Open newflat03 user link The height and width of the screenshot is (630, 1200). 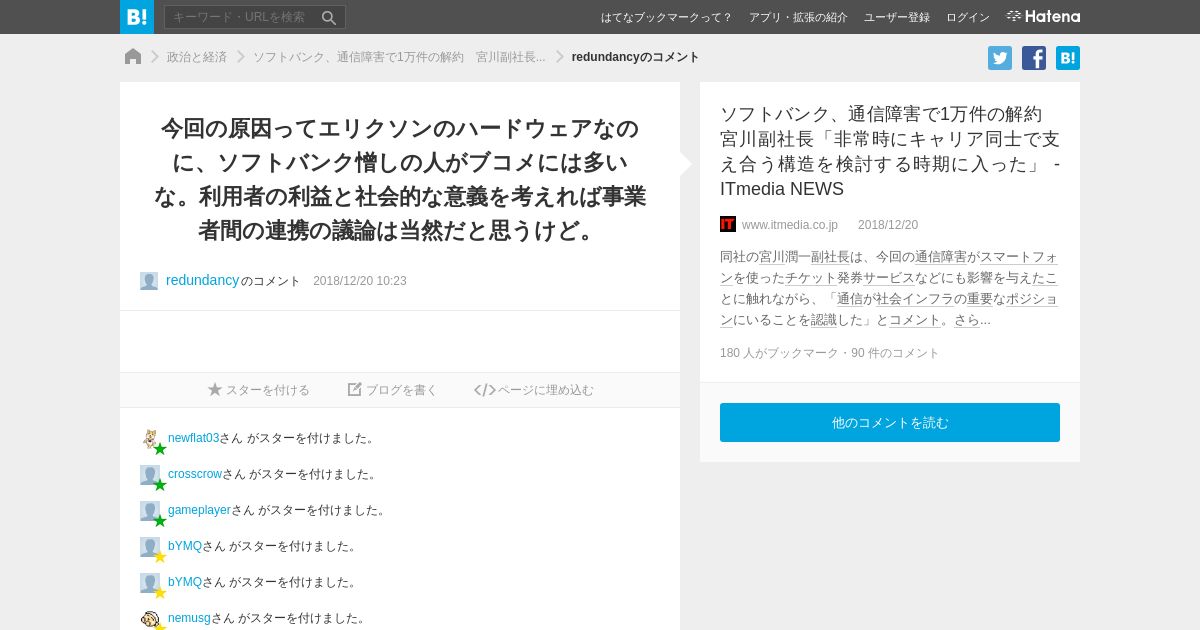pos(193,438)
